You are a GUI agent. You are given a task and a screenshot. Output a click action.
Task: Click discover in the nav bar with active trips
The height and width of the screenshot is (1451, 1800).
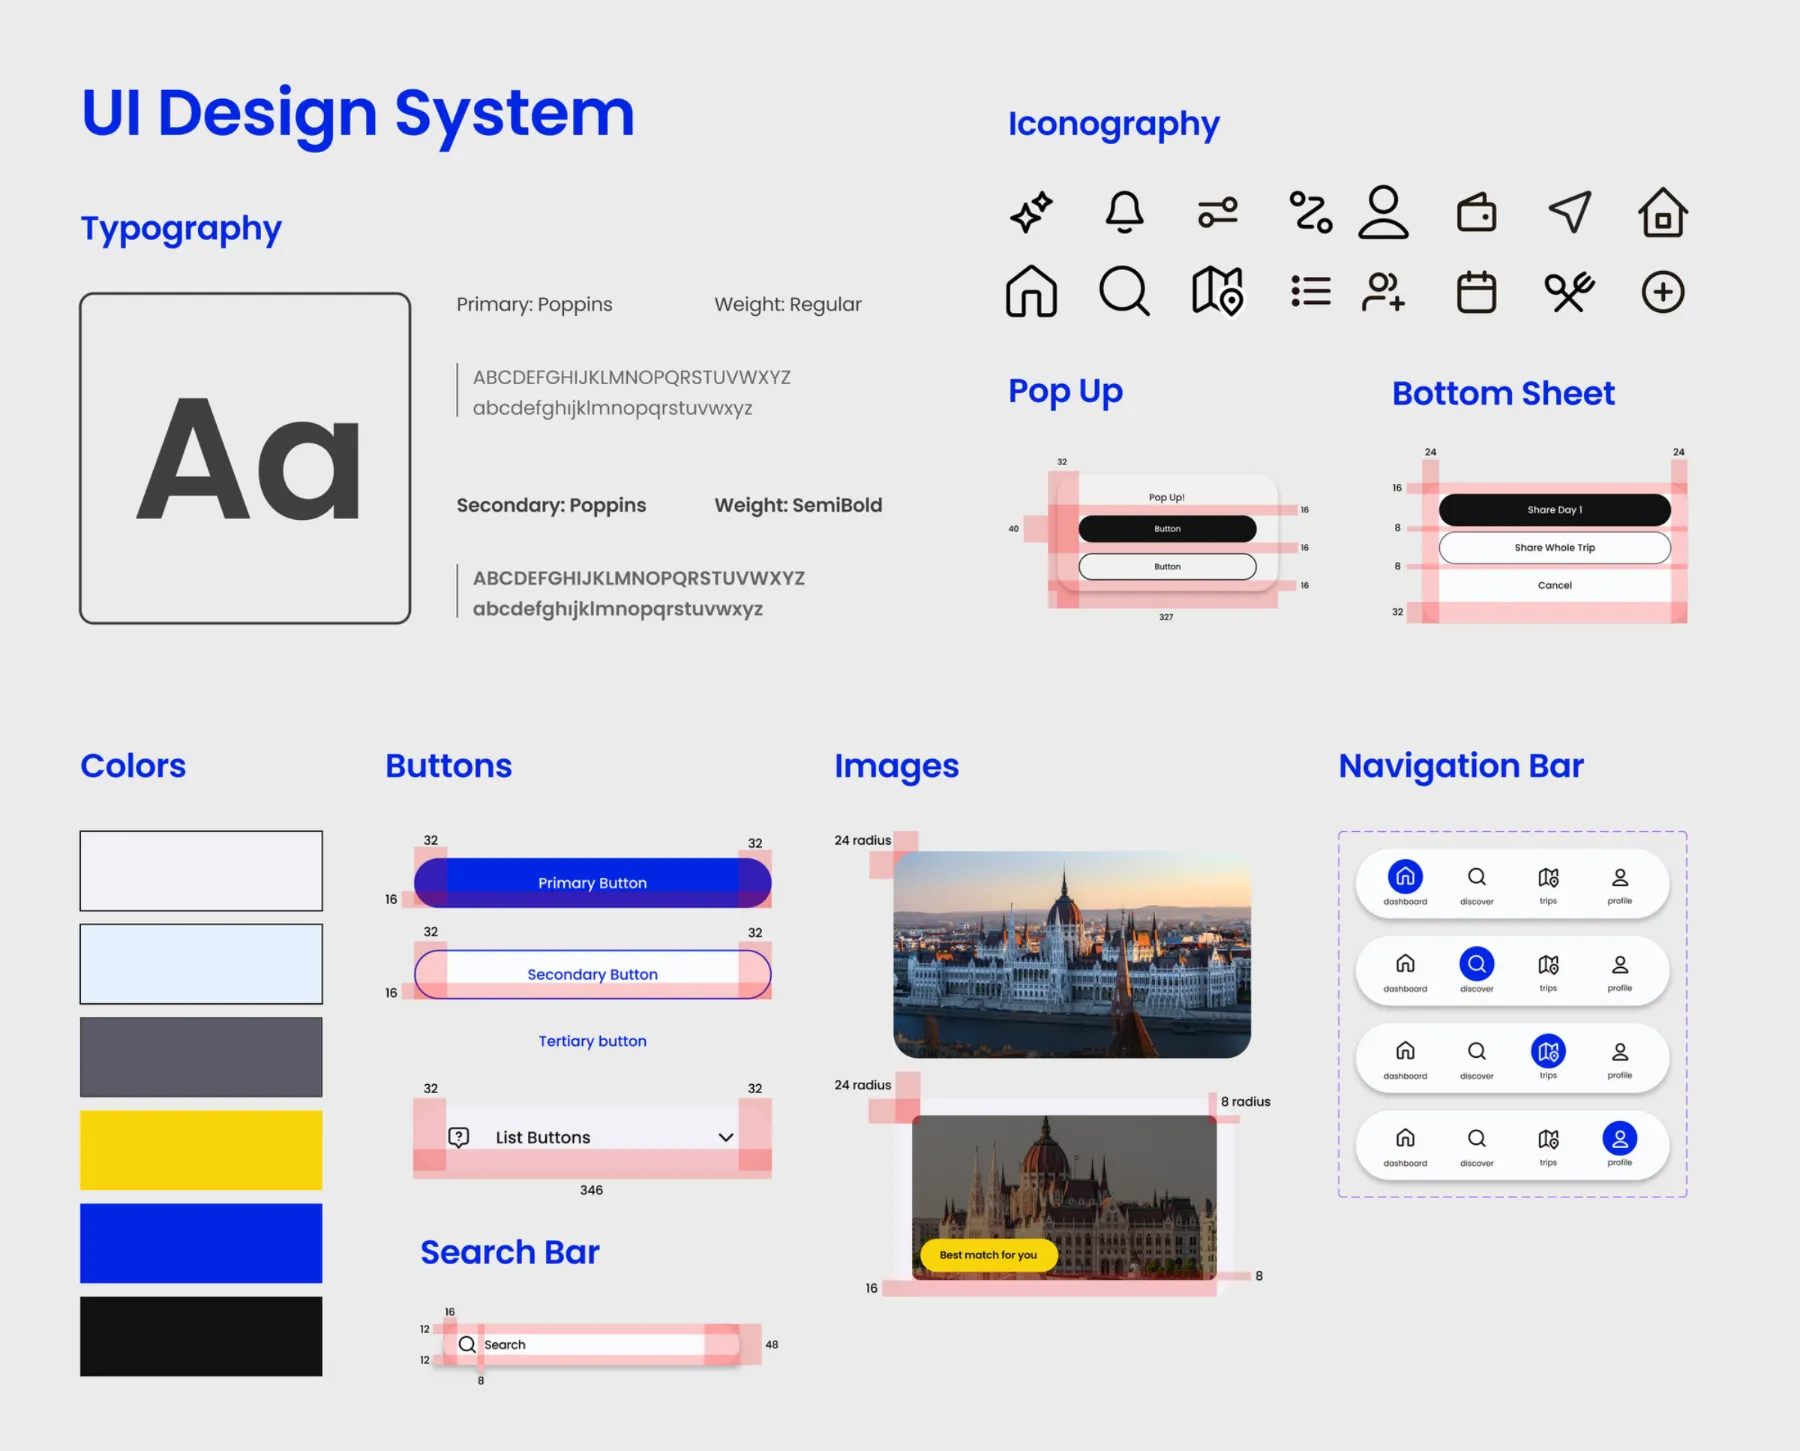point(1476,1058)
